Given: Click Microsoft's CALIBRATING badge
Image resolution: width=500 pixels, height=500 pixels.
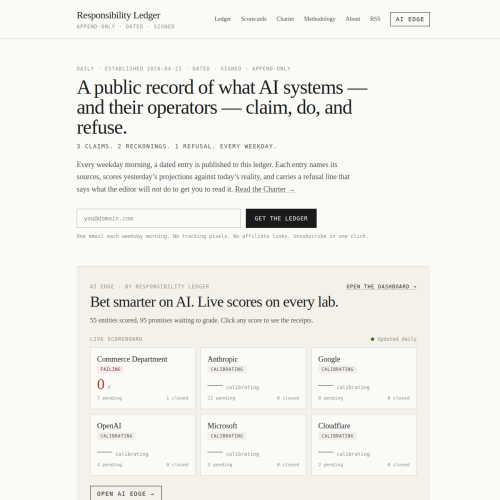Looking at the screenshot, I should pos(227,436).
